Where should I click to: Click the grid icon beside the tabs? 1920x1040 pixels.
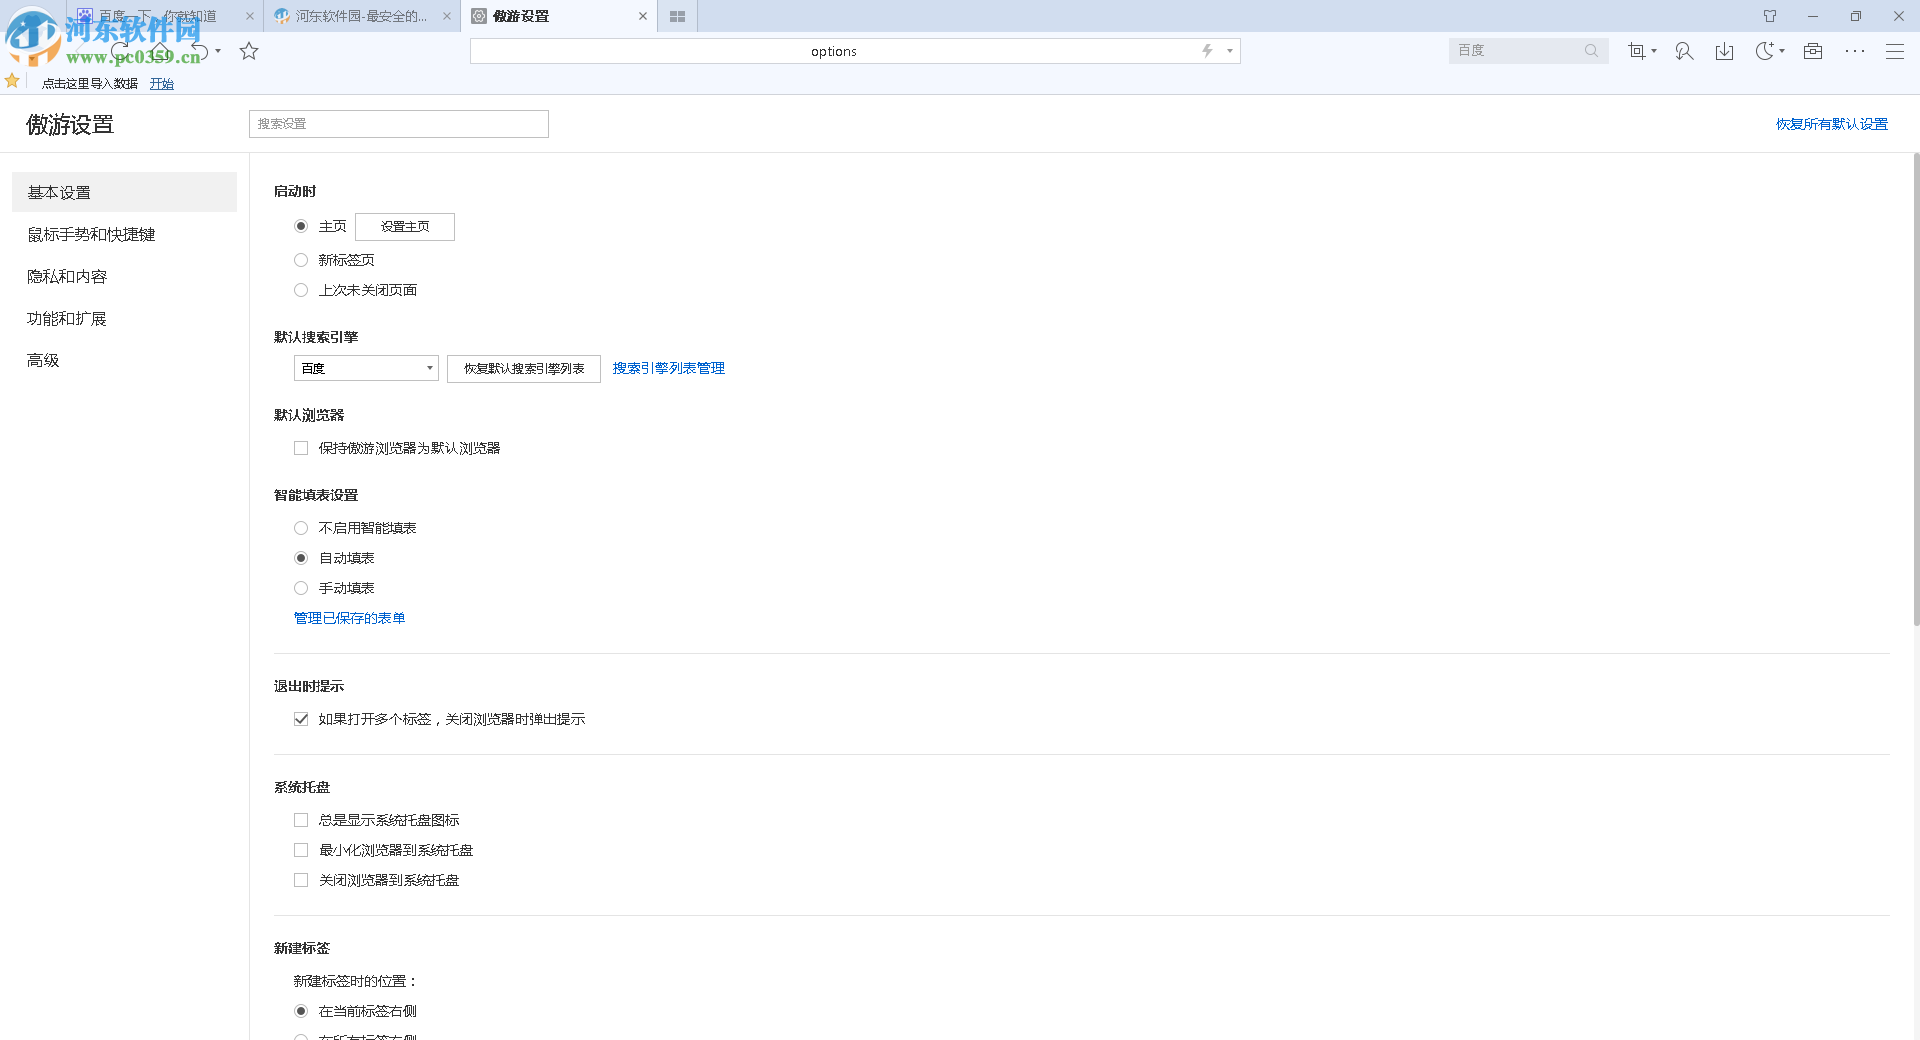click(x=677, y=16)
